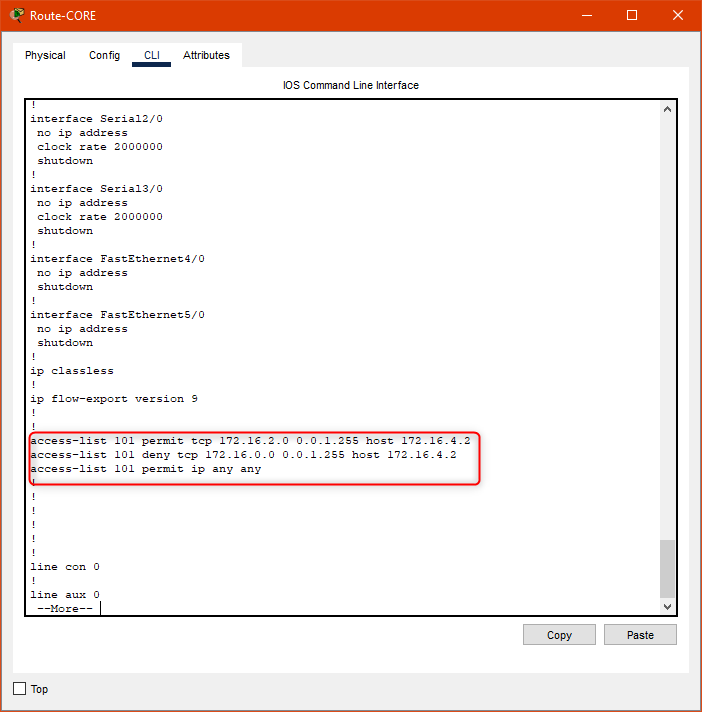Click the 'ip classless' line
702x712 pixels.
[72, 371]
